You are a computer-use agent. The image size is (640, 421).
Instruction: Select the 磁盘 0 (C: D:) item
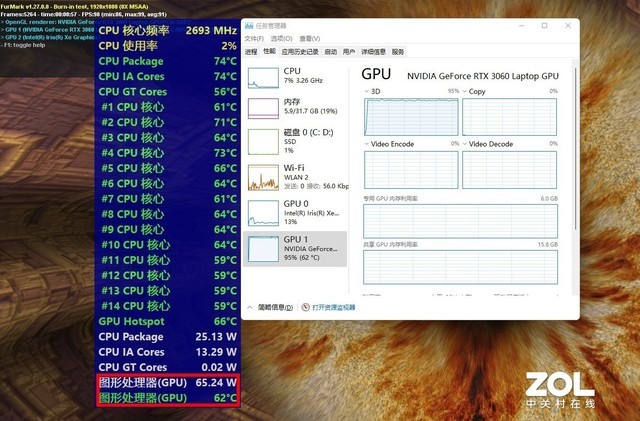[x=296, y=141]
